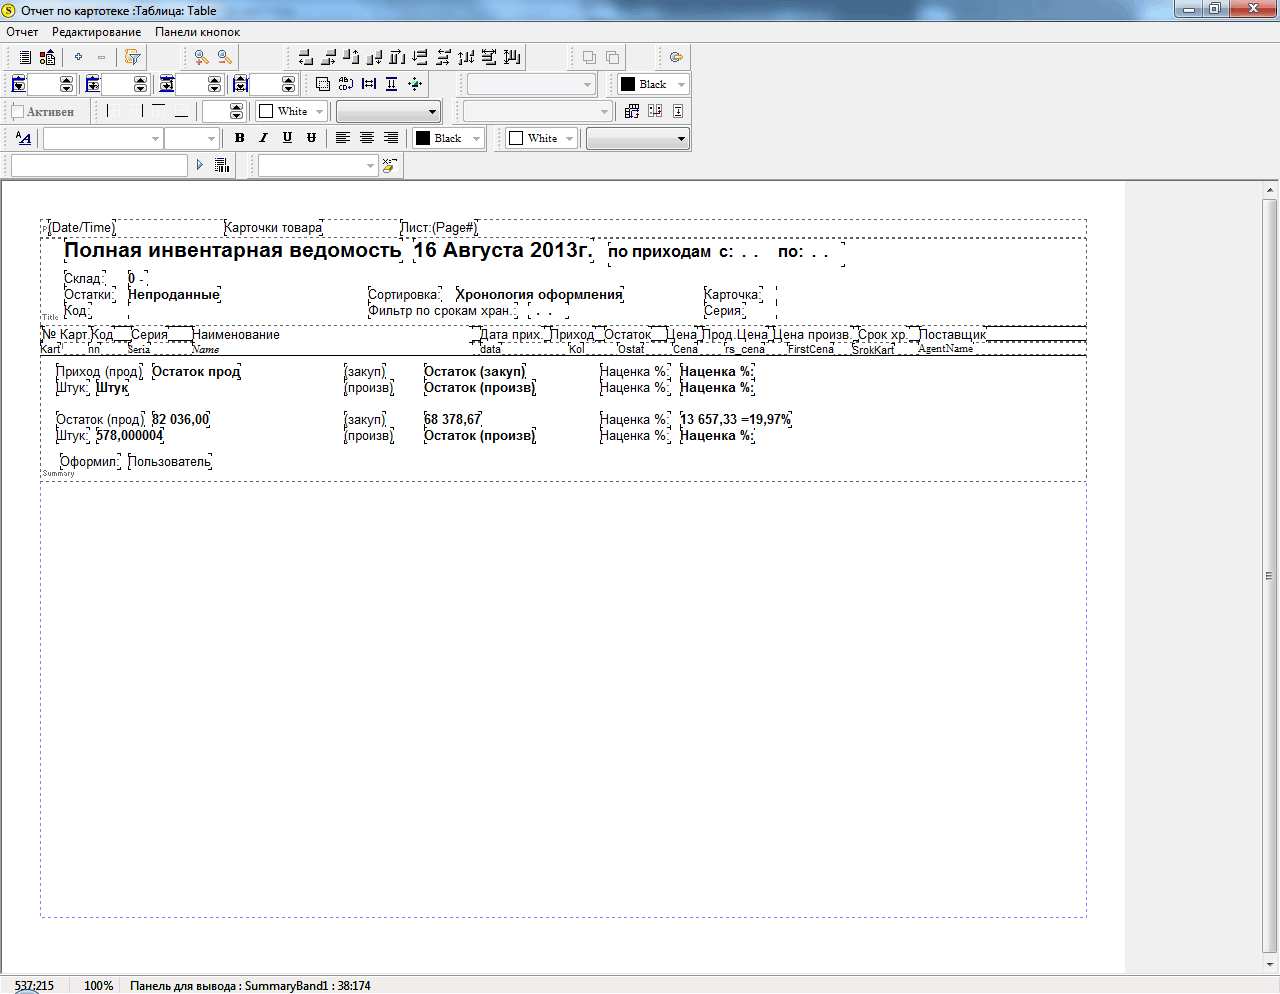1280x994 pixels.
Task: Select the '68 378,67' value field
Action: [x=453, y=419]
